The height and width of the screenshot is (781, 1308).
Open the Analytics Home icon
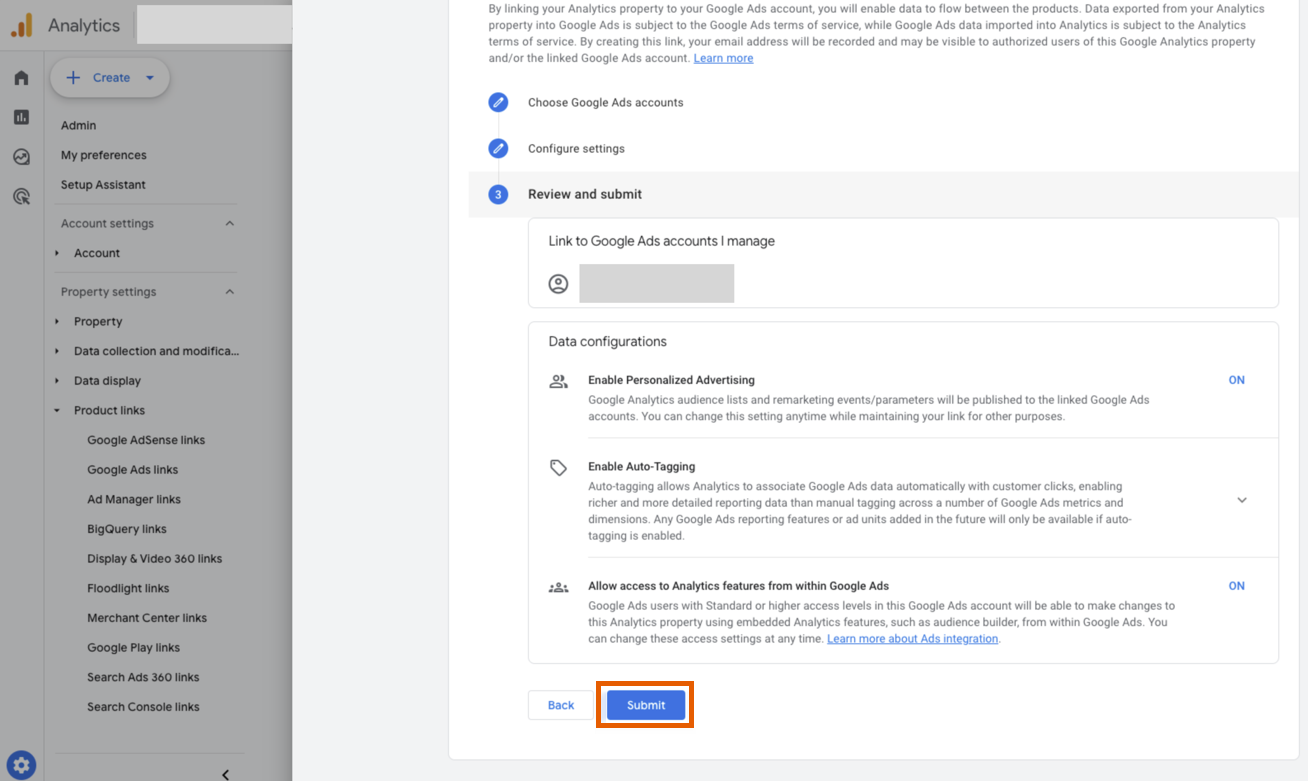pos(21,78)
